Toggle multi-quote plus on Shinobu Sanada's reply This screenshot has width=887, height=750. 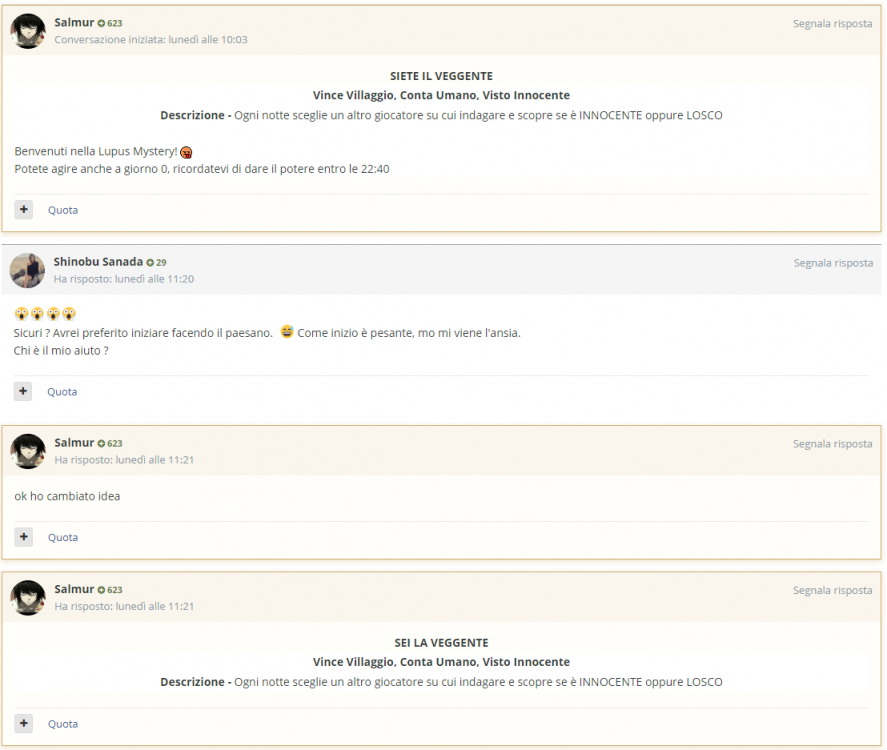(24, 391)
